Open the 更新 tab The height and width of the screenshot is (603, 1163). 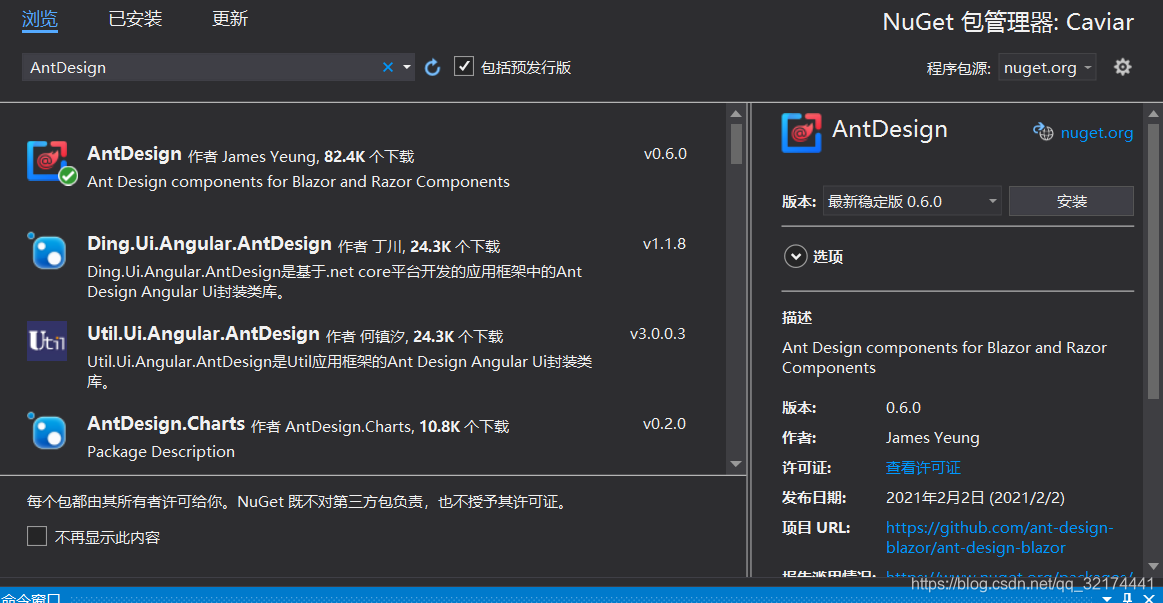click(230, 18)
